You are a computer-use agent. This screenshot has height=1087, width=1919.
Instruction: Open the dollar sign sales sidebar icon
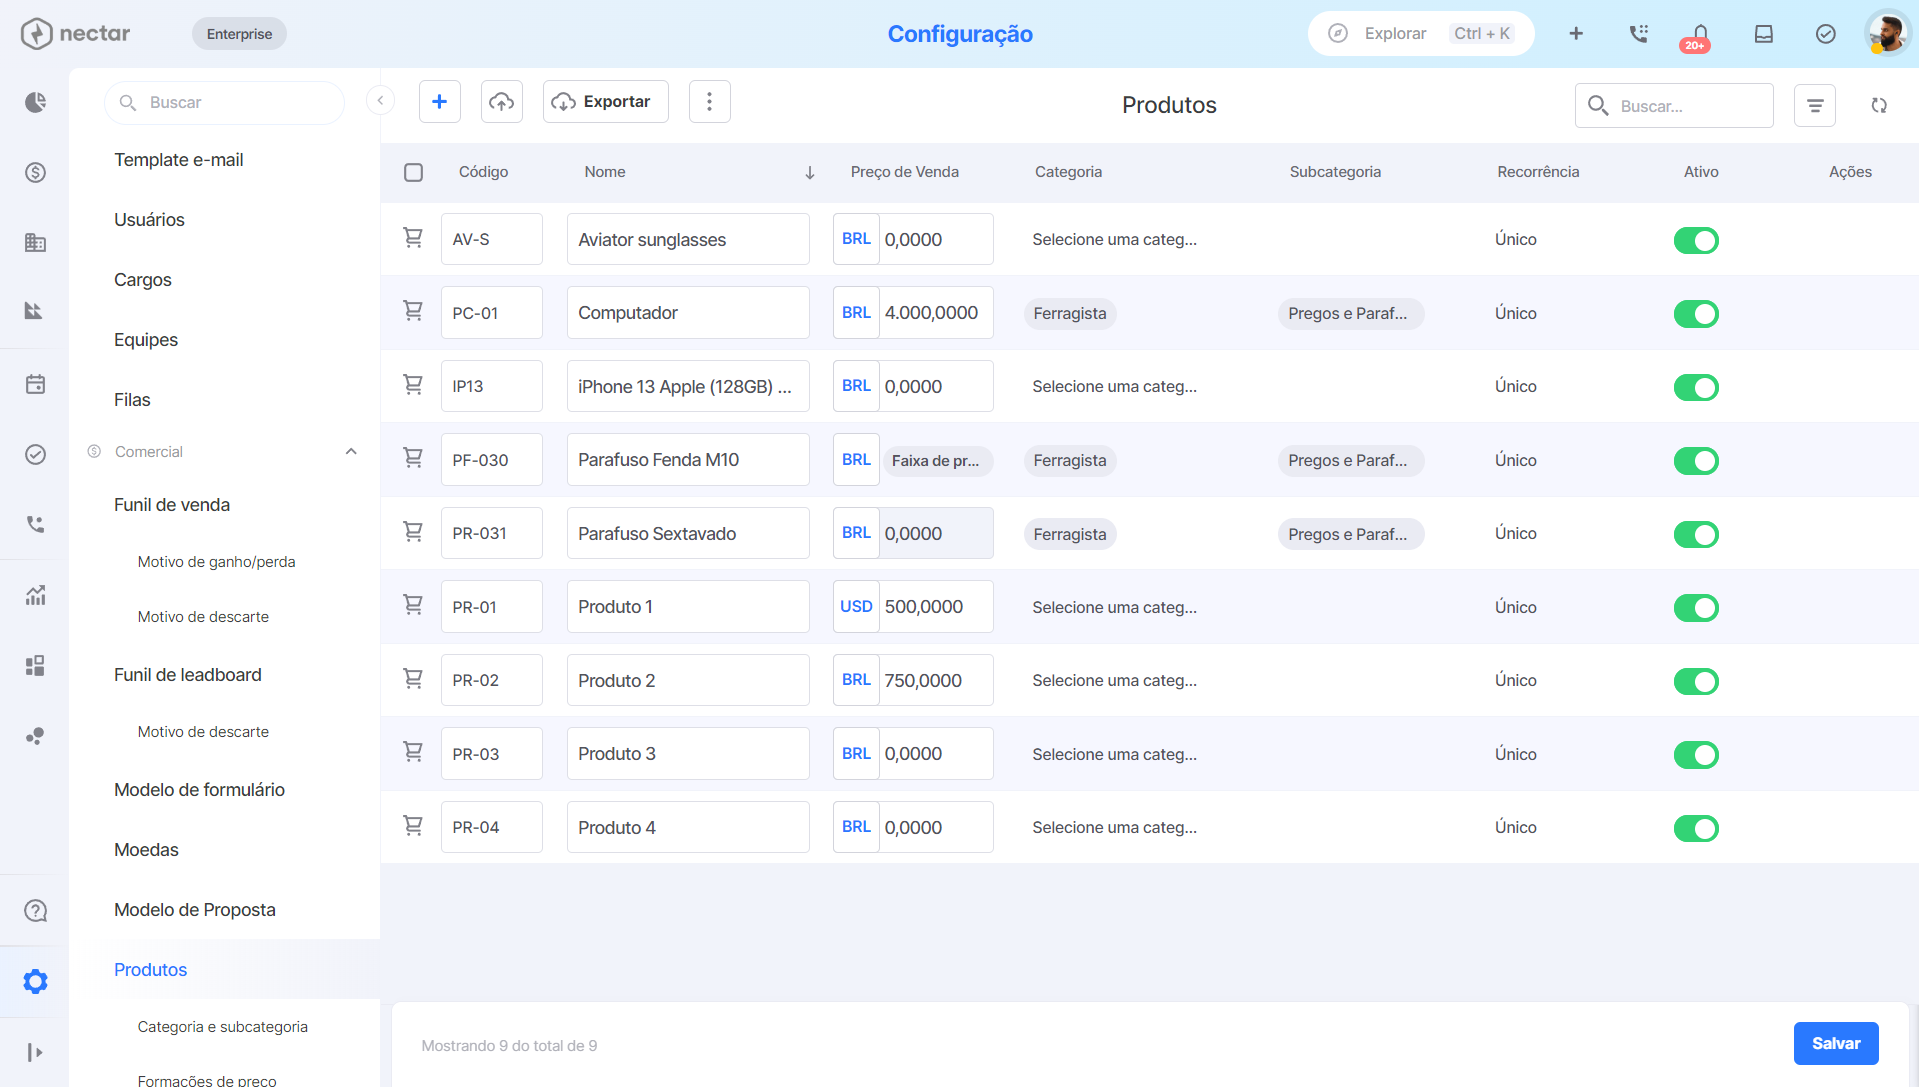coord(35,173)
